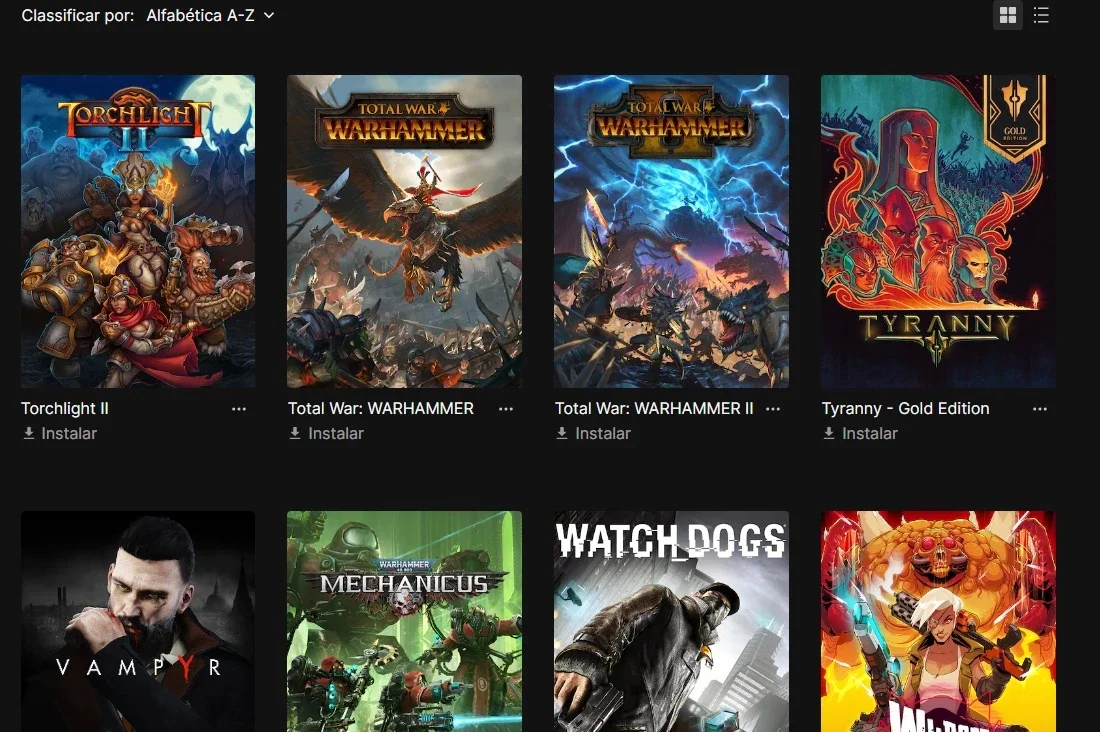Viewport: 1100px width, 732px height.
Task: Click the Classificar por label
Action: (x=78, y=15)
